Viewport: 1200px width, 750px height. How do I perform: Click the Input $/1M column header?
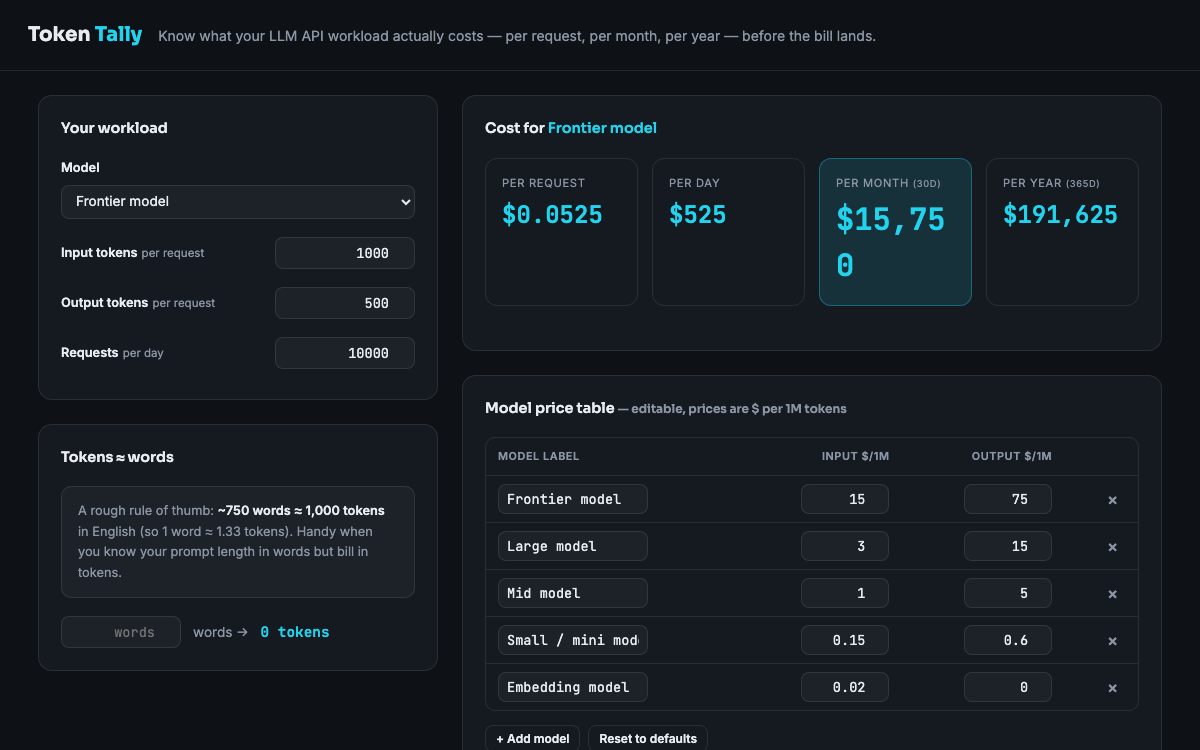(x=855, y=456)
